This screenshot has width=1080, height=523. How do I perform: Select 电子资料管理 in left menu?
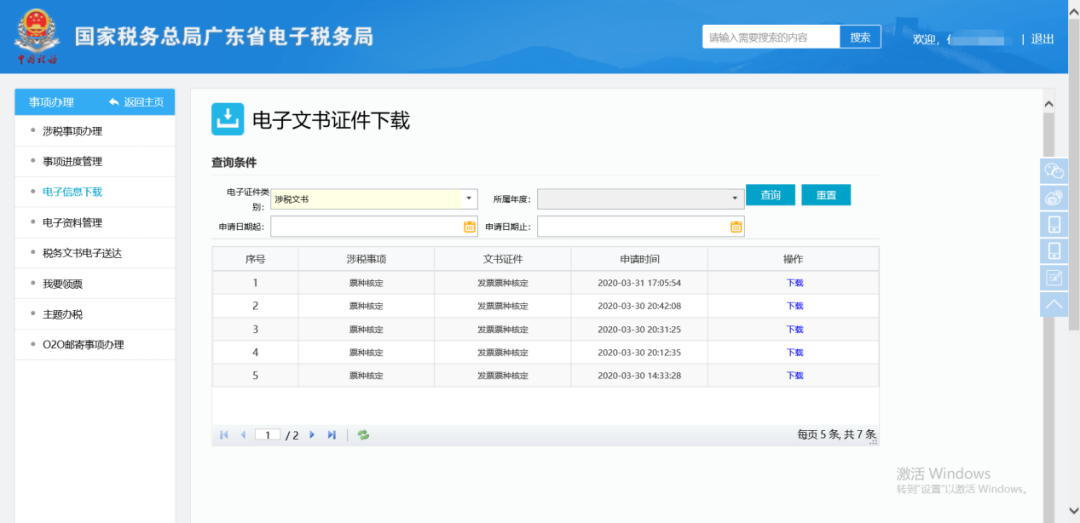[x=72, y=223]
